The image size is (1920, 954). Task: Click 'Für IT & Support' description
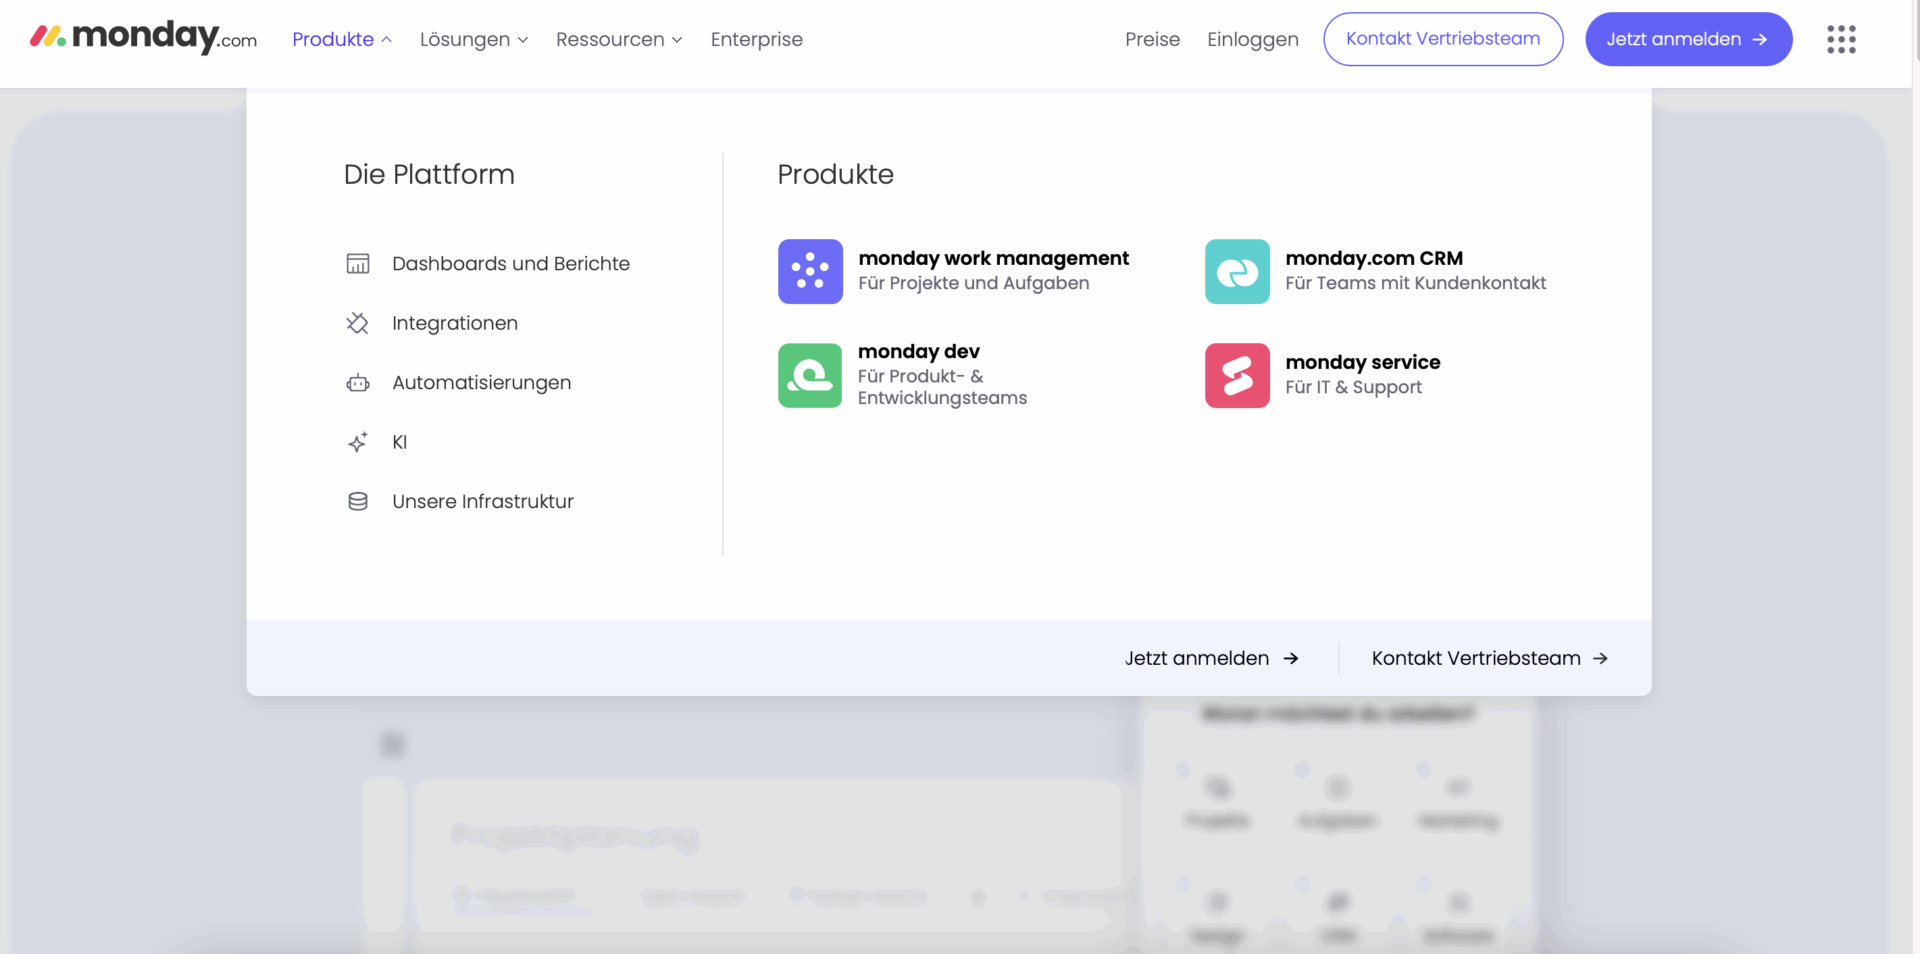coord(1353,387)
